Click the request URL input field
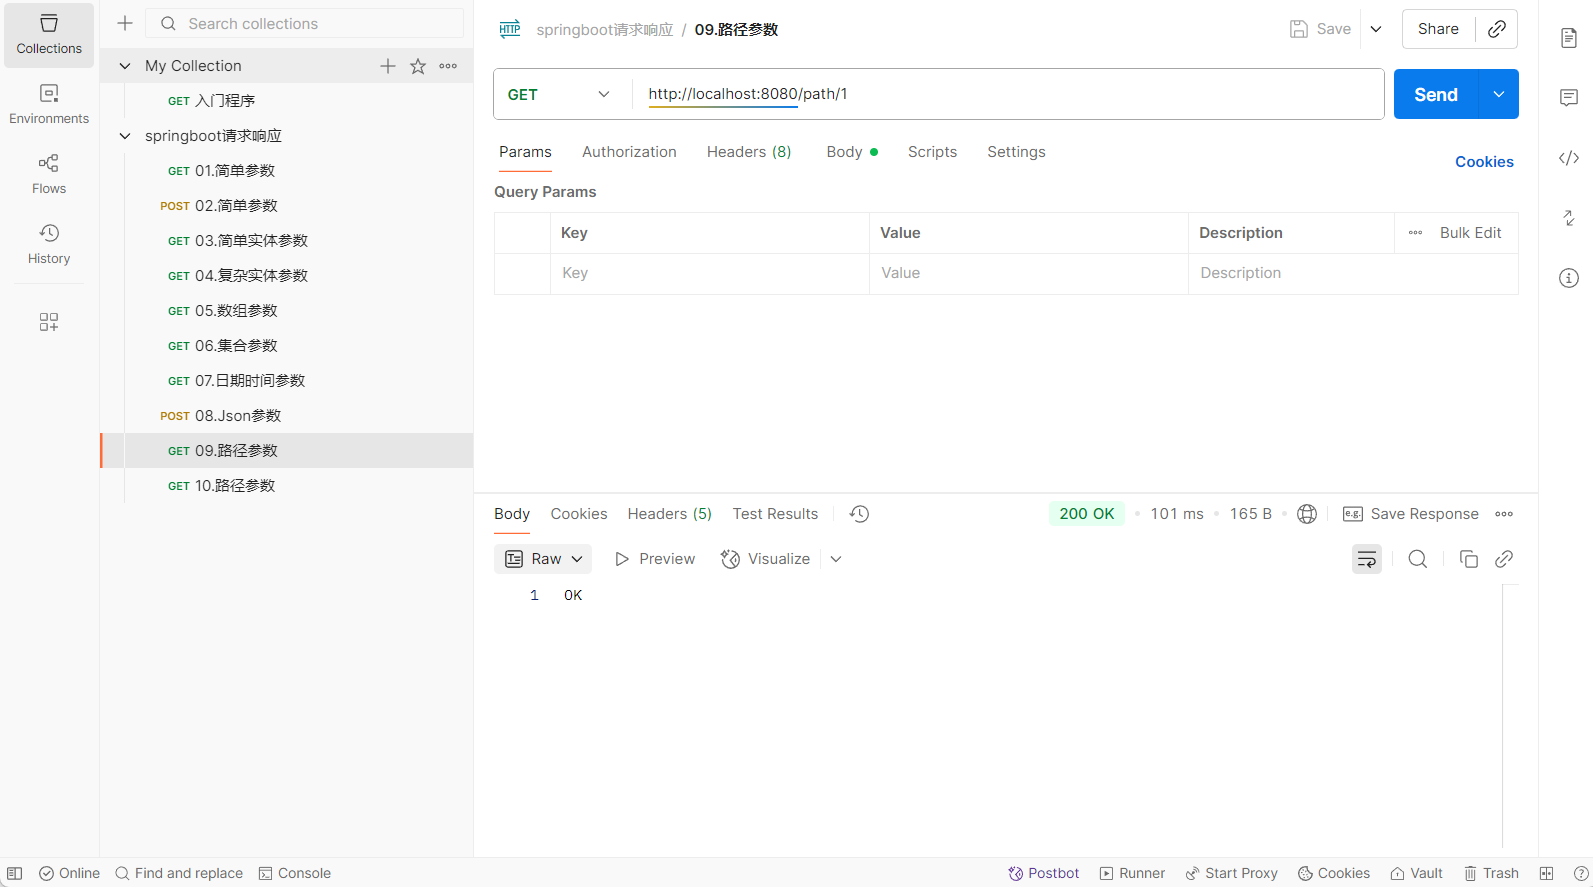The width and height of the screenshot is (1593, 887). click(1008, 94)
